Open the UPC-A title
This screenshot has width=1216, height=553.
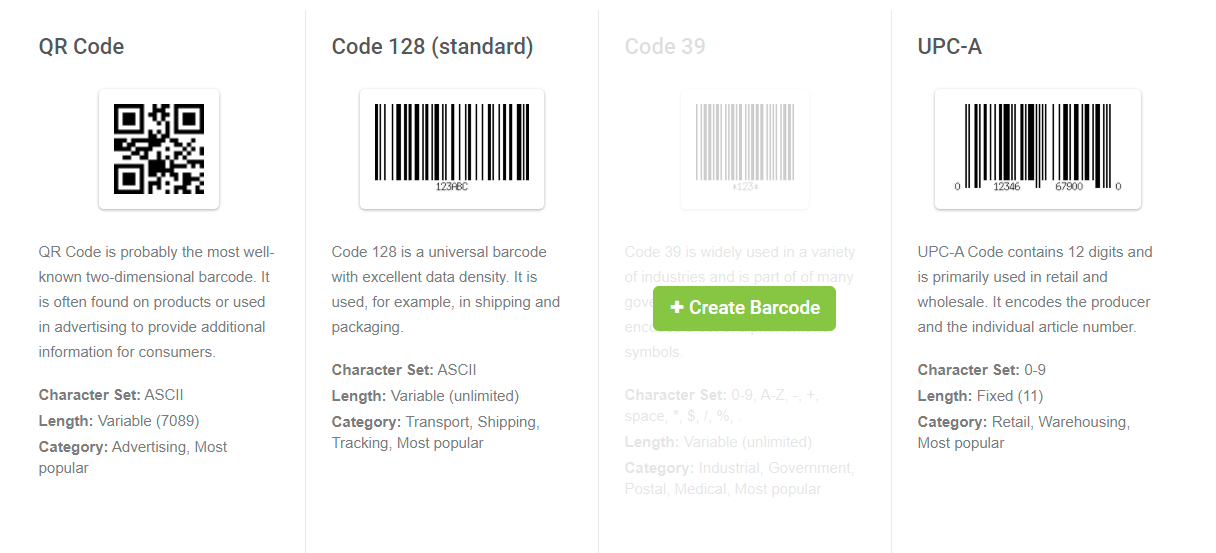pos(950,46)
